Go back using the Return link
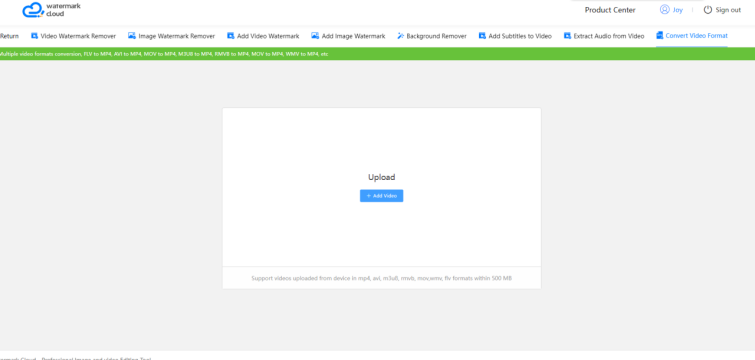 coord(9,36)
